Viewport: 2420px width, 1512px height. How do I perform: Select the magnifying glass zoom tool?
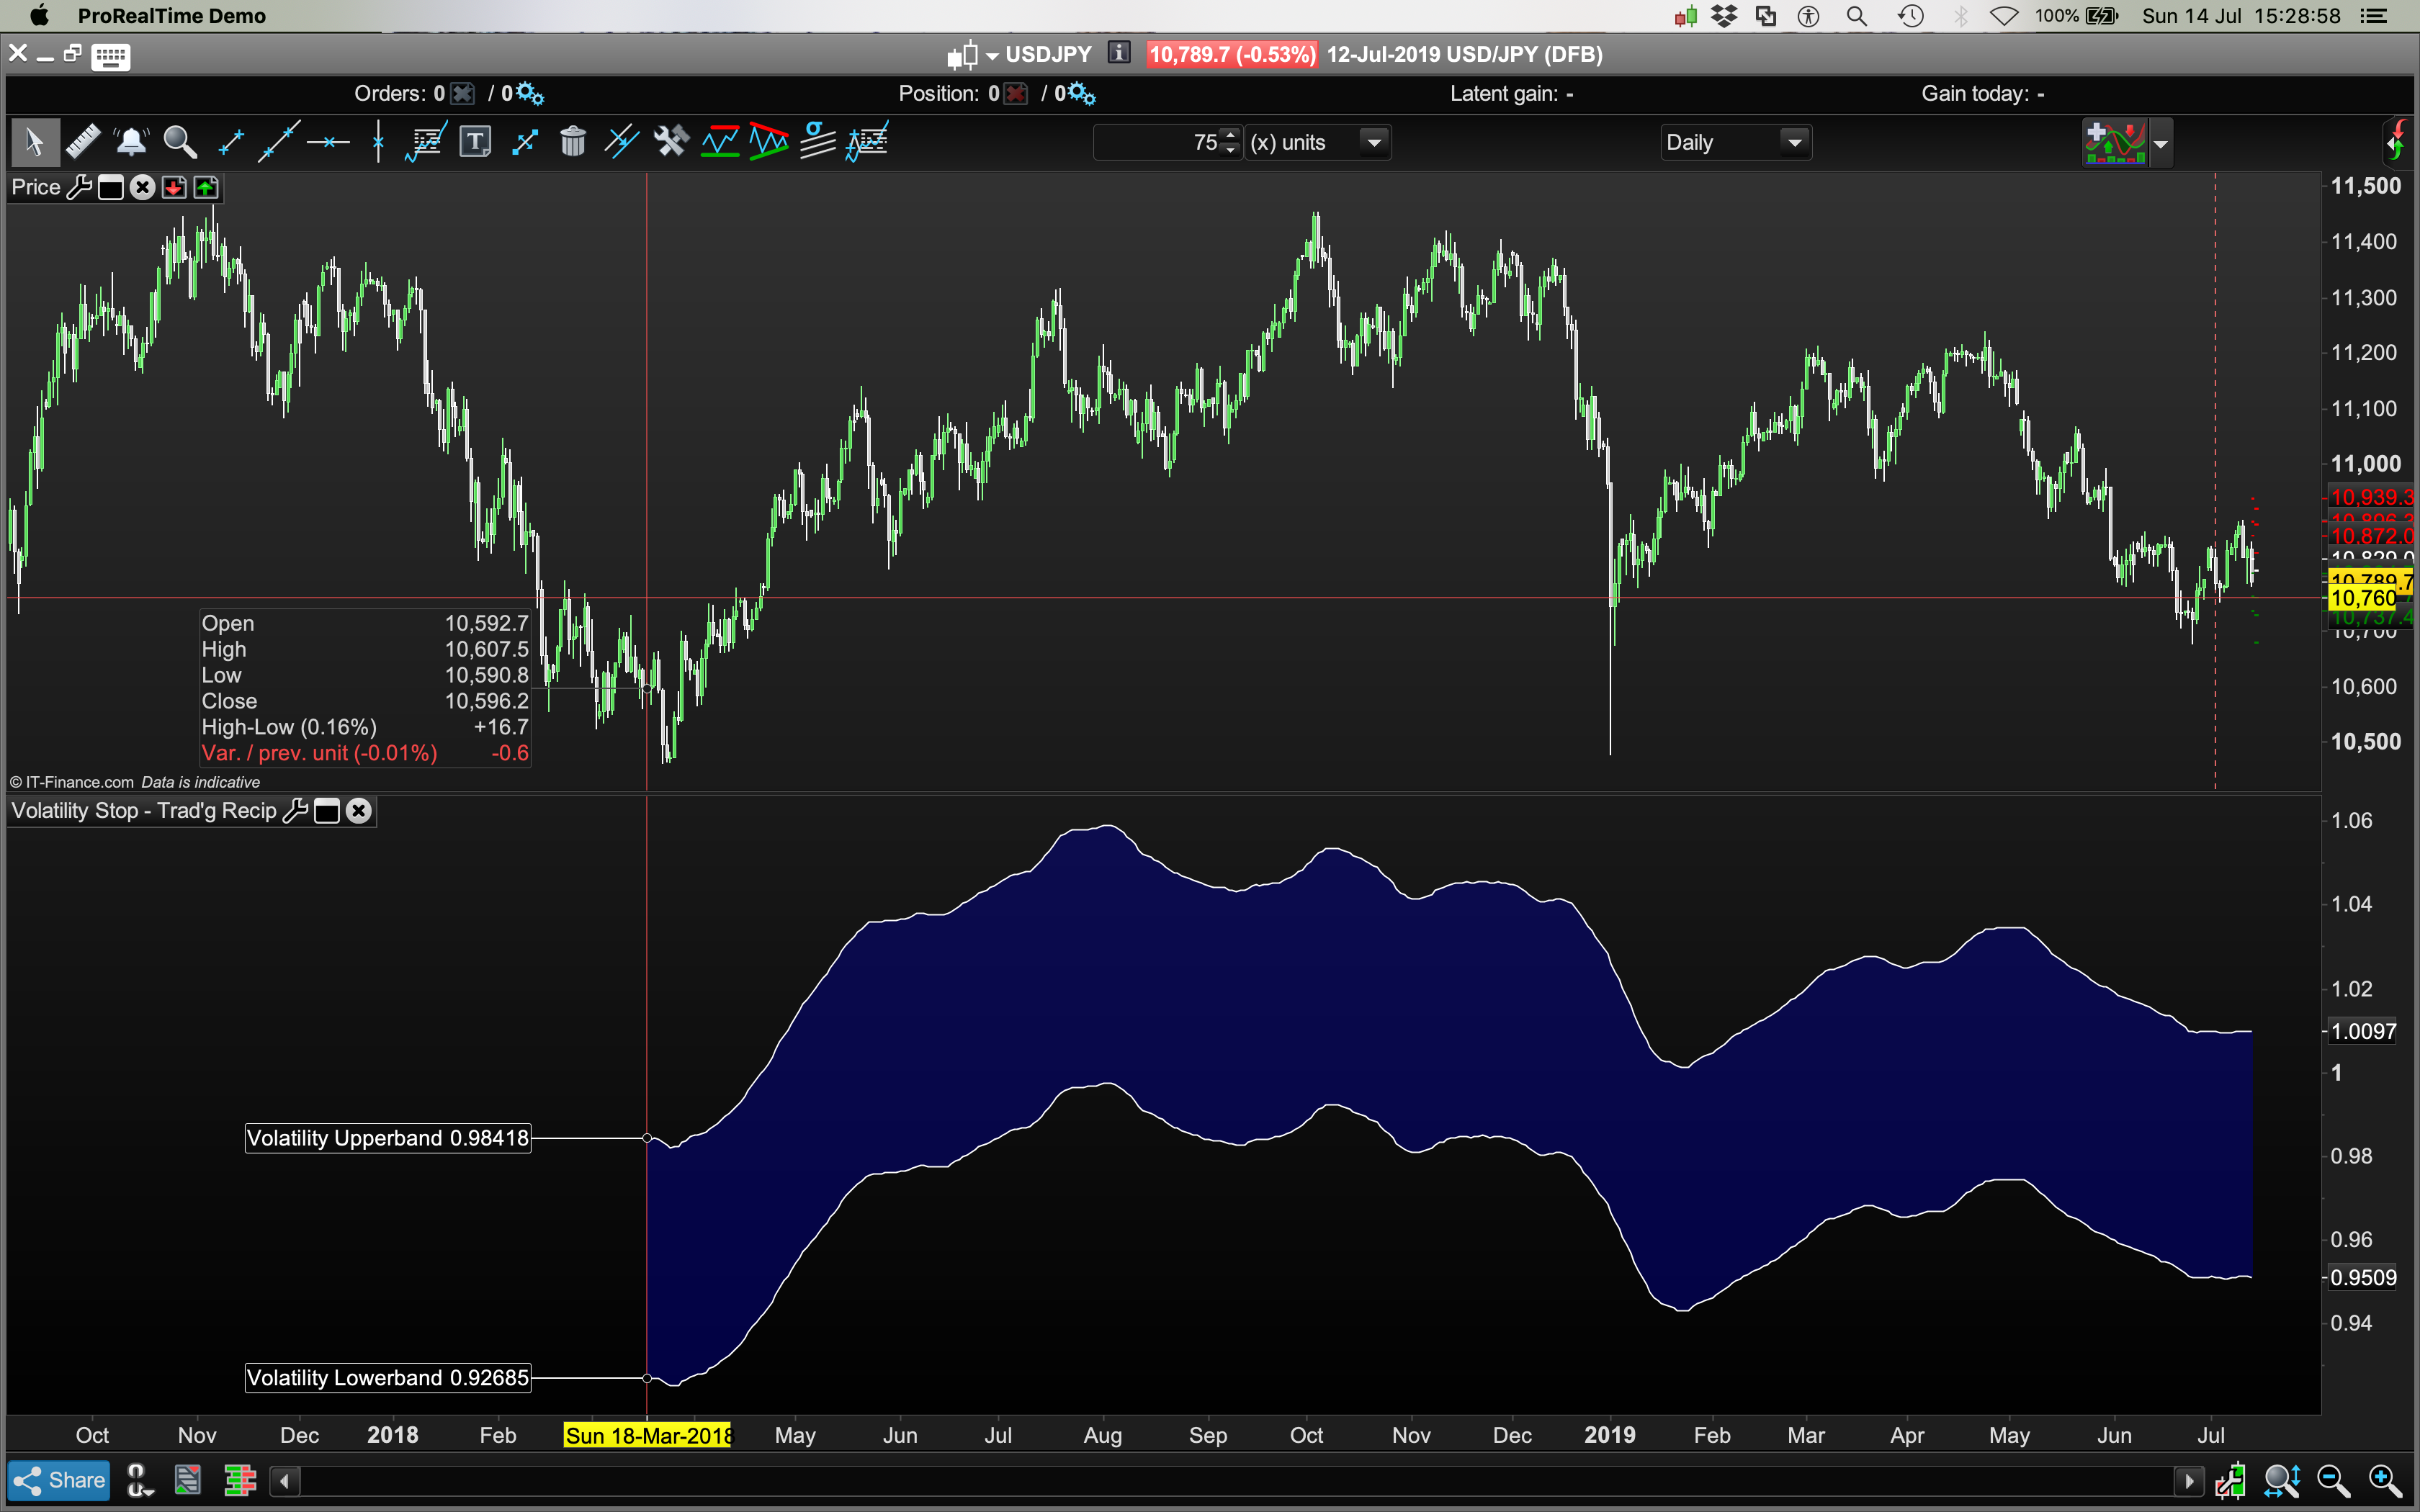tap(180, 142)
